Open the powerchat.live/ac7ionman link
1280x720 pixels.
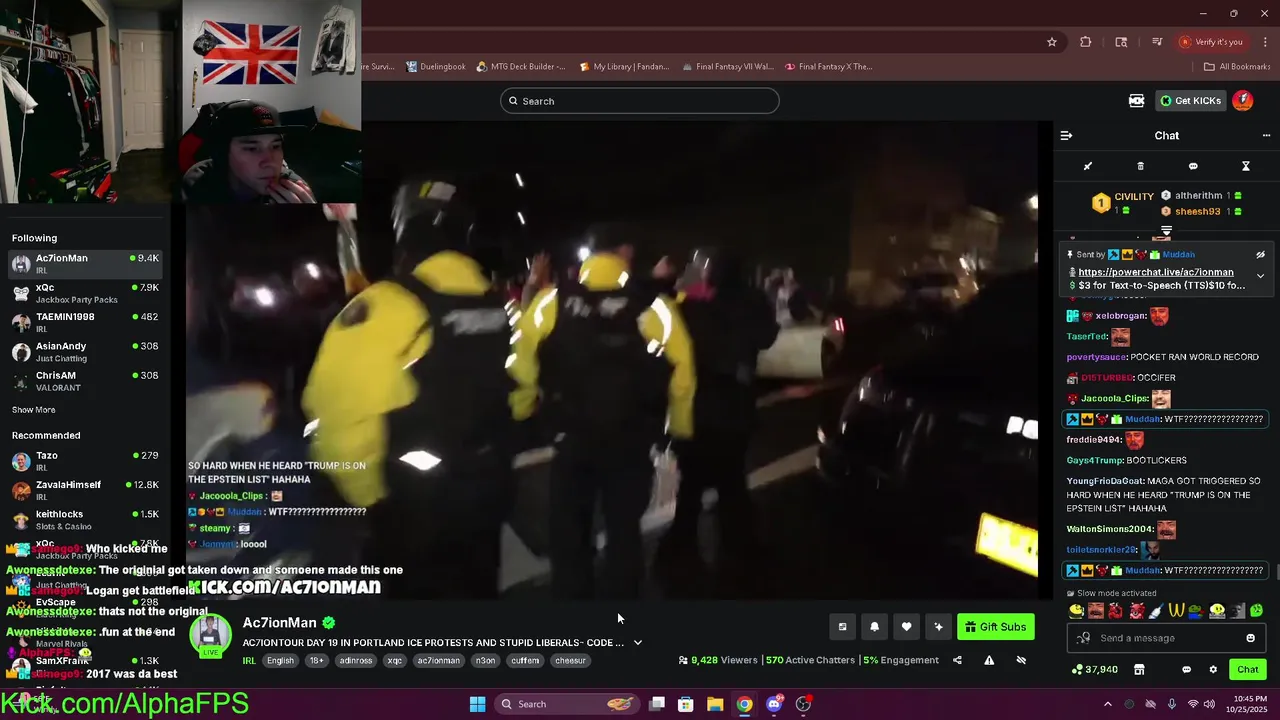[x=1156, y=272]
